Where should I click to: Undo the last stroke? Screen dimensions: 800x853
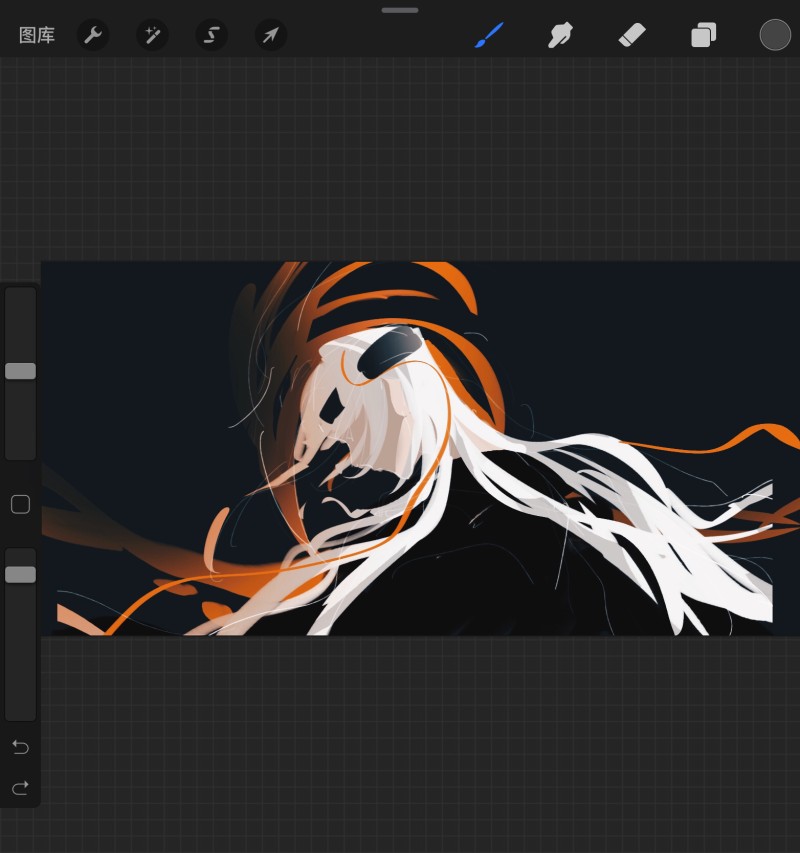[x=21, y=747]
